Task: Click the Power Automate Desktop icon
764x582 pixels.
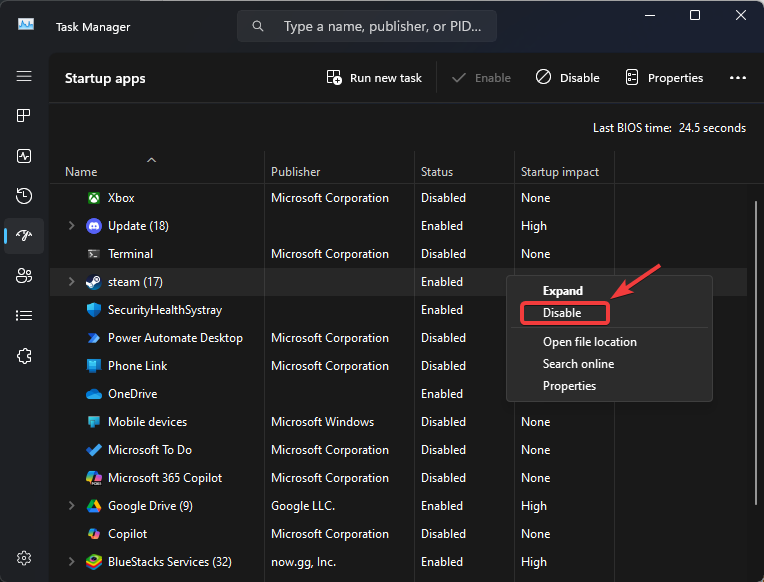Action: coord(94,338)
